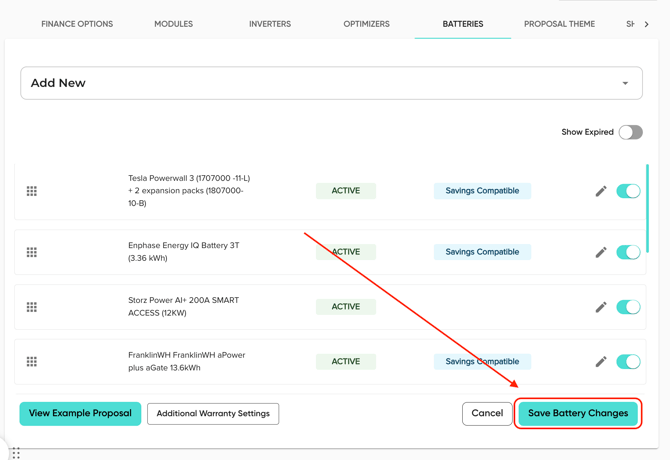The height and width of the screenshot is (460, 670).
Task: Open editor for Storz Power AI+ battery
Action: pos(601,307)
